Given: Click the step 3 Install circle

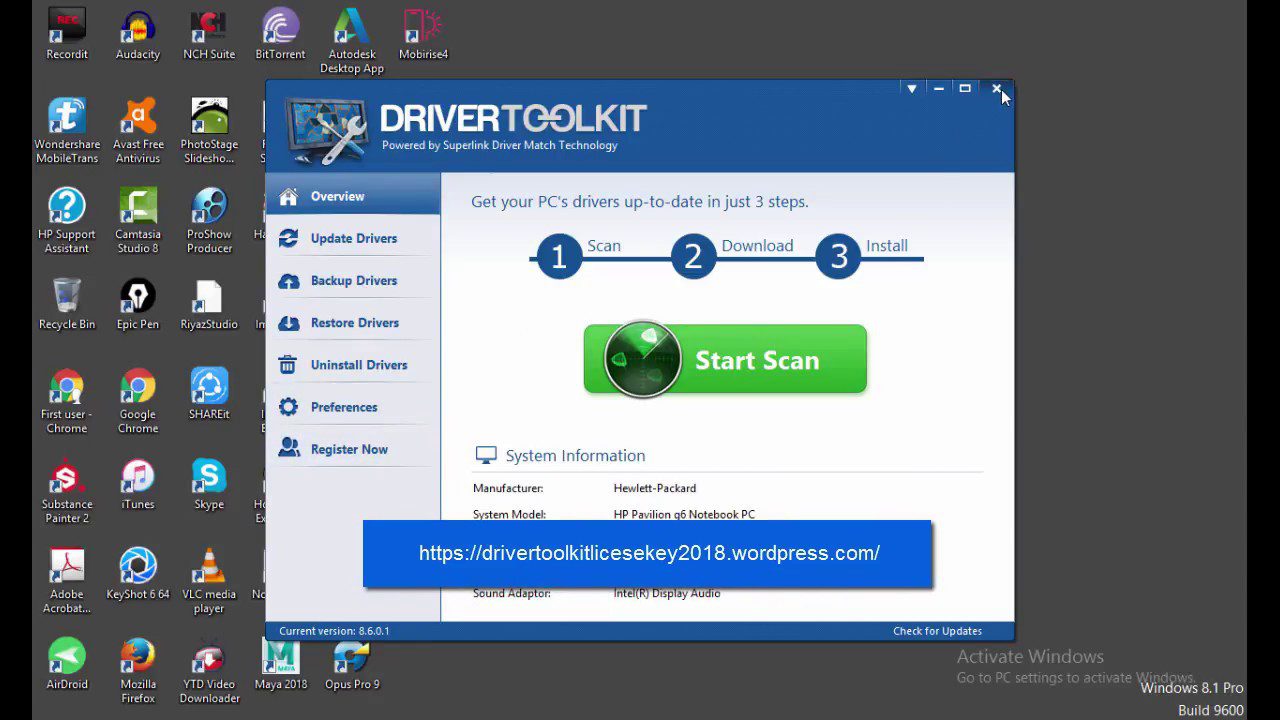Looking at the screenshot, I should pos(838,257).
